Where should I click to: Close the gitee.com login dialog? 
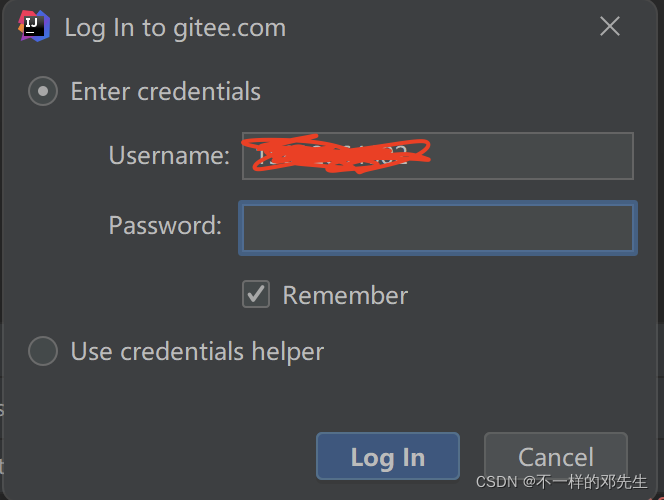point(610,26)
